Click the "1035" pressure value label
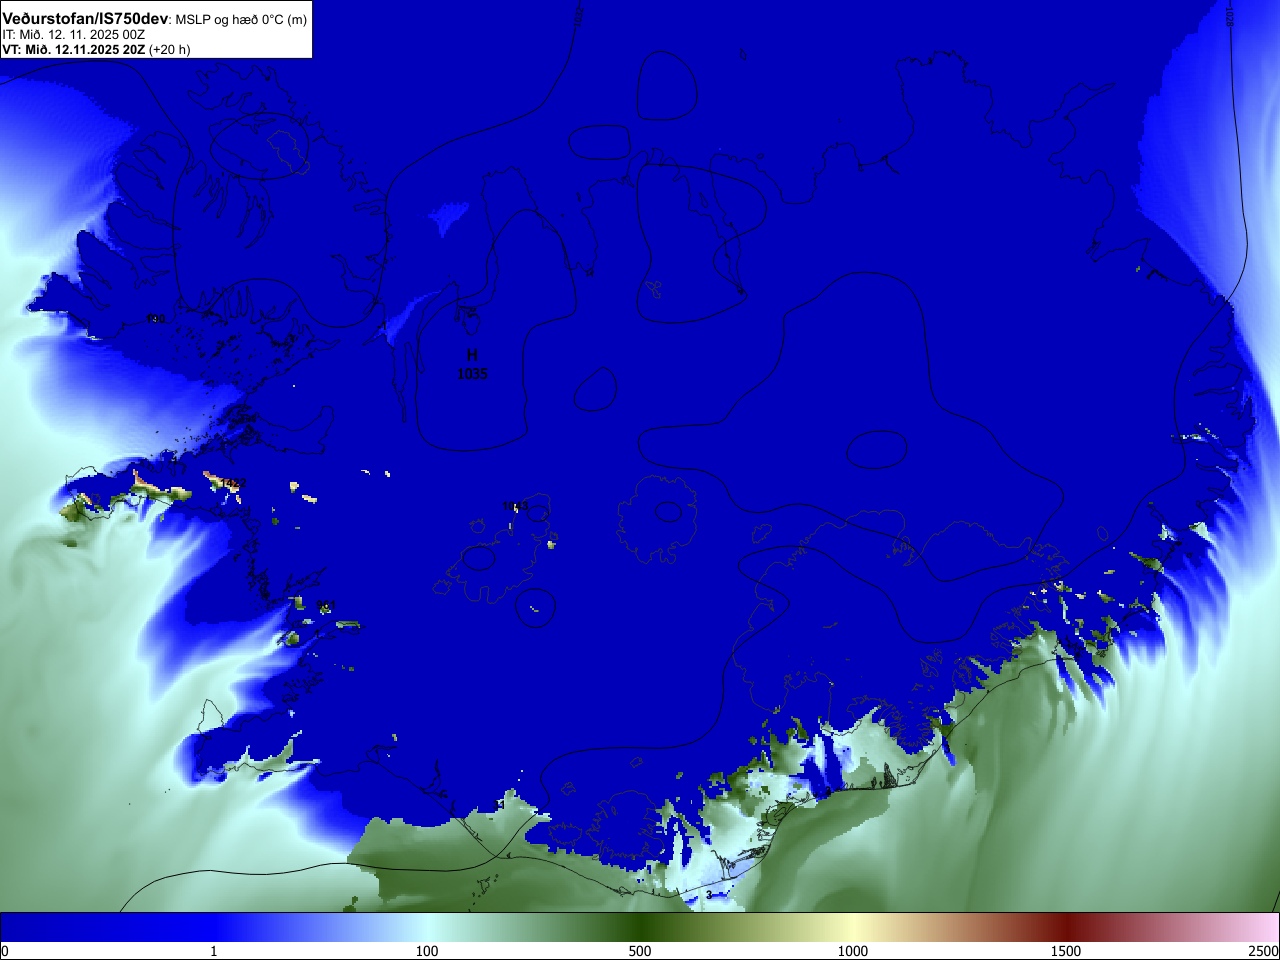The width and height of the screenshot is (1280, 960). (x=472, y=373)
